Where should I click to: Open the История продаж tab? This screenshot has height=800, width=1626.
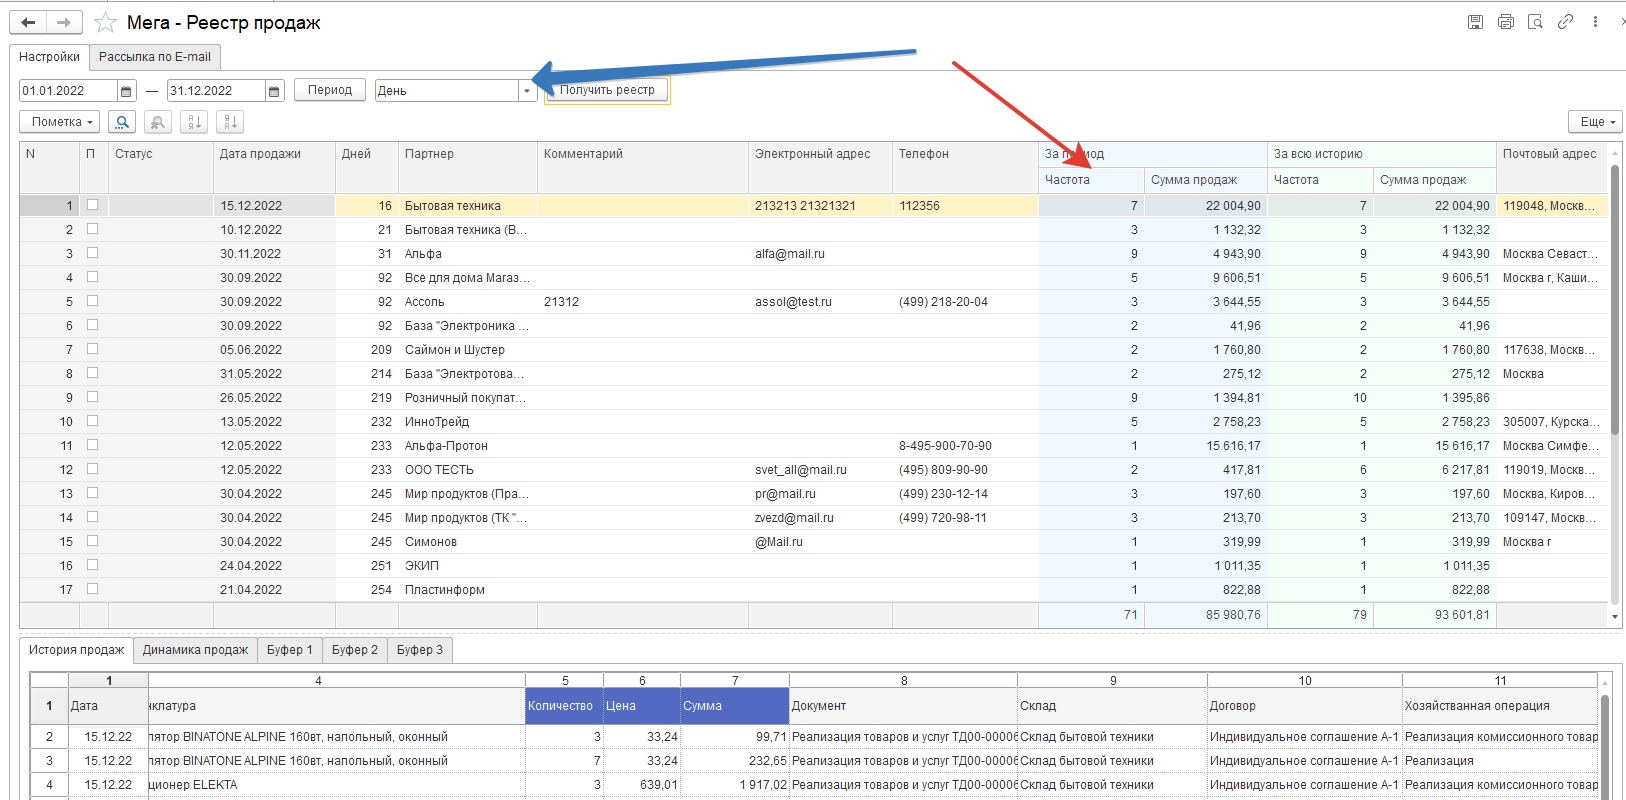(x=76, y=650)
